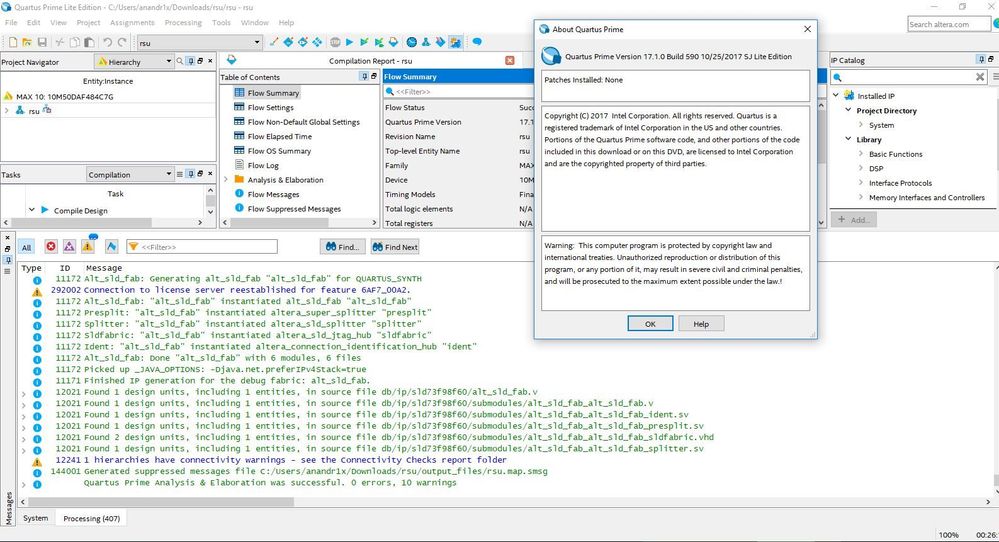The image size is (999, 542).
Task: Click the Find binoculars button
Action: (342, 247)
